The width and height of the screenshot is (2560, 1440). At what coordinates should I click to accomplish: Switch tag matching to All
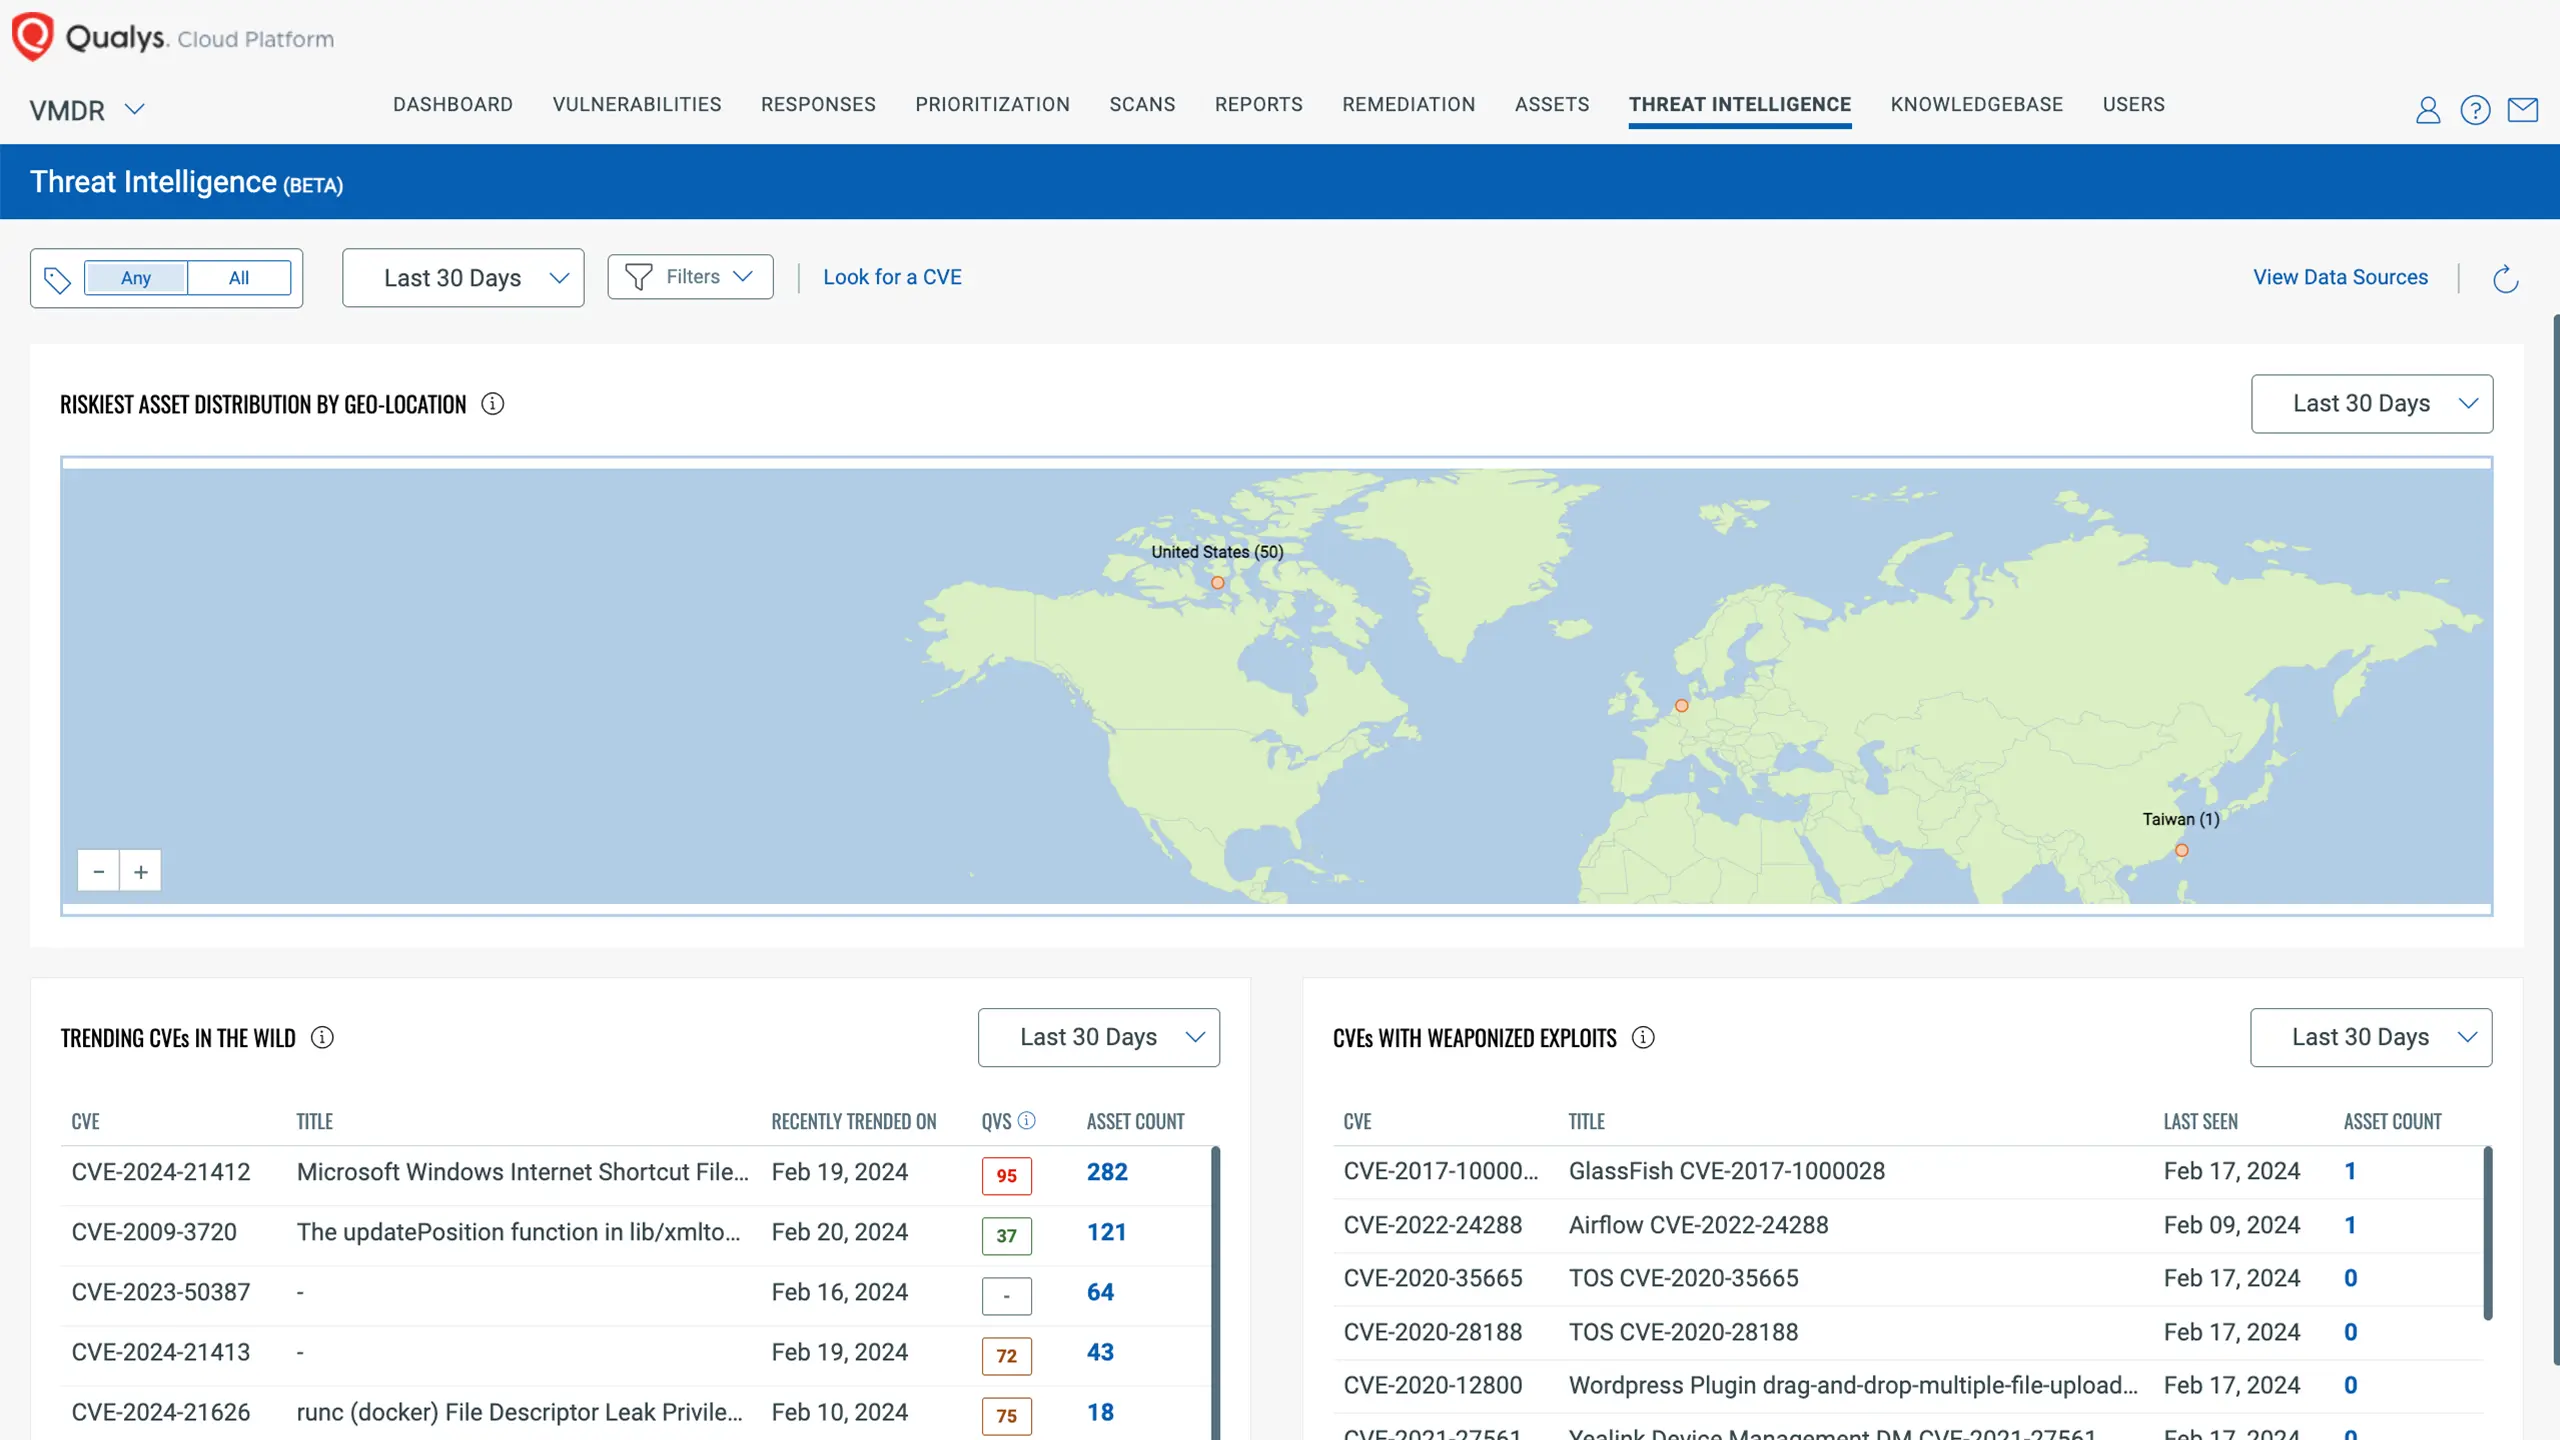239,278
